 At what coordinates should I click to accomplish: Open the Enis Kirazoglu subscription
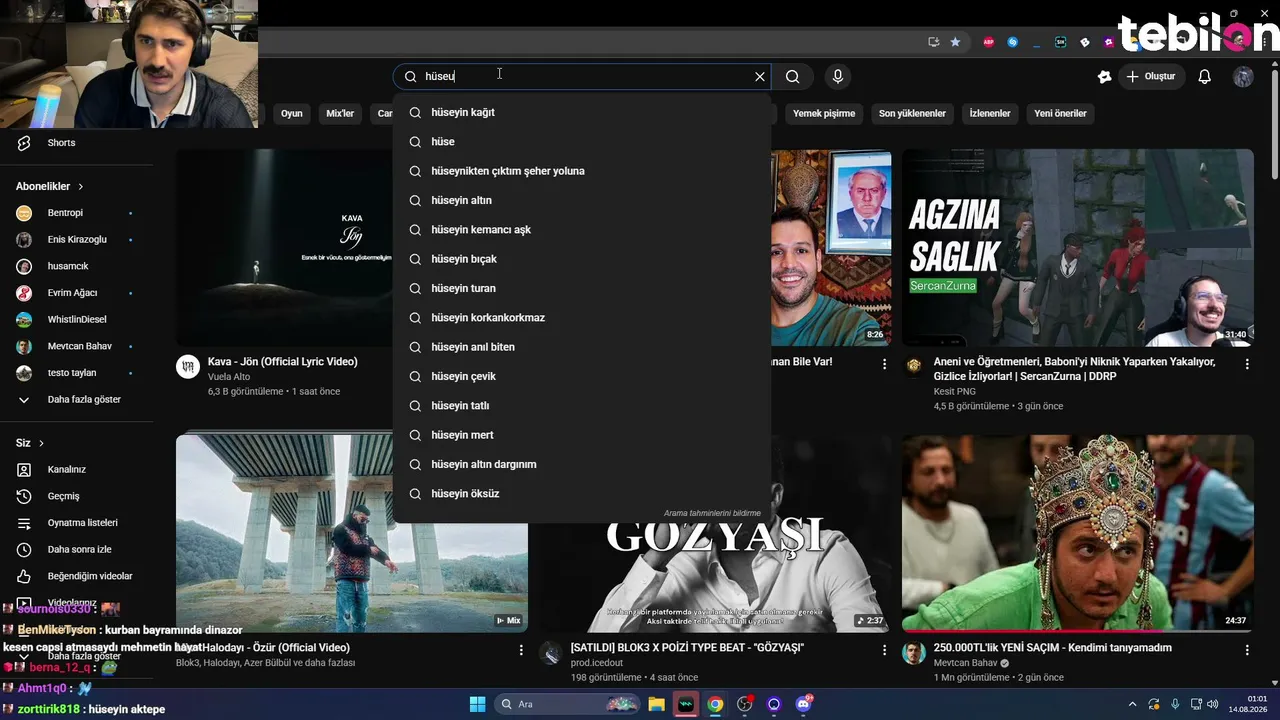(77, 240)
